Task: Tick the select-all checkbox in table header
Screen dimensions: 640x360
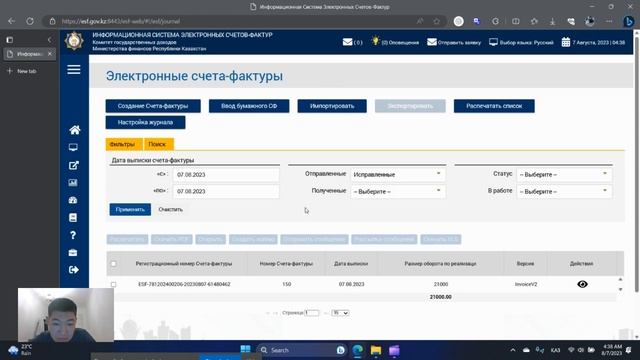Action: 113,264
